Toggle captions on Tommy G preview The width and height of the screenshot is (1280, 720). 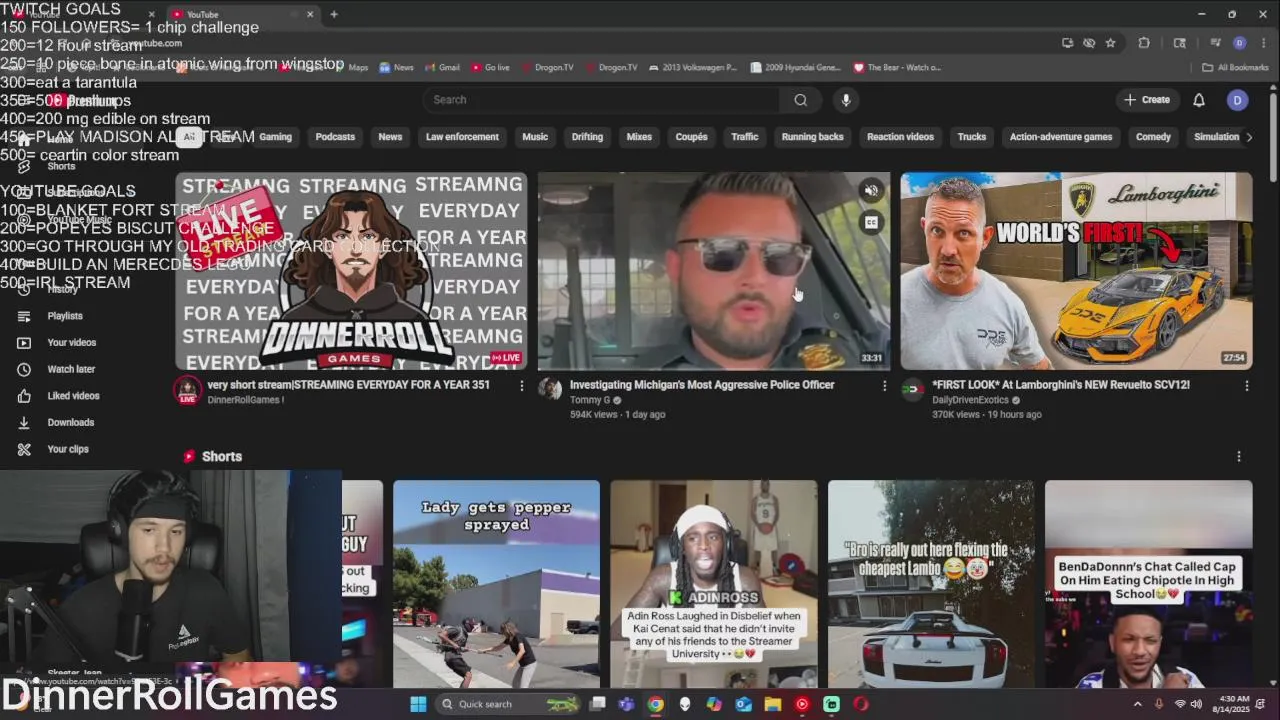tap(871, 223)
